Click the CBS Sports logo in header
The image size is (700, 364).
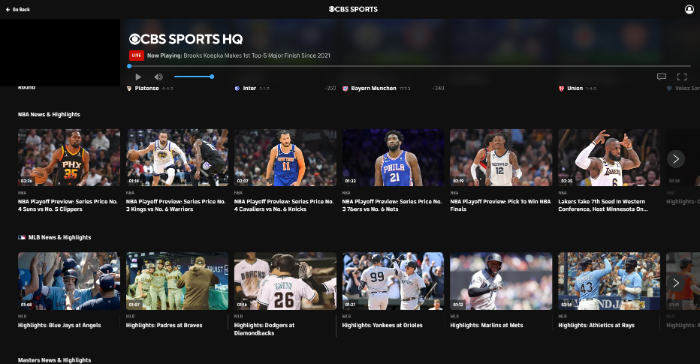(x=353, y=9)
